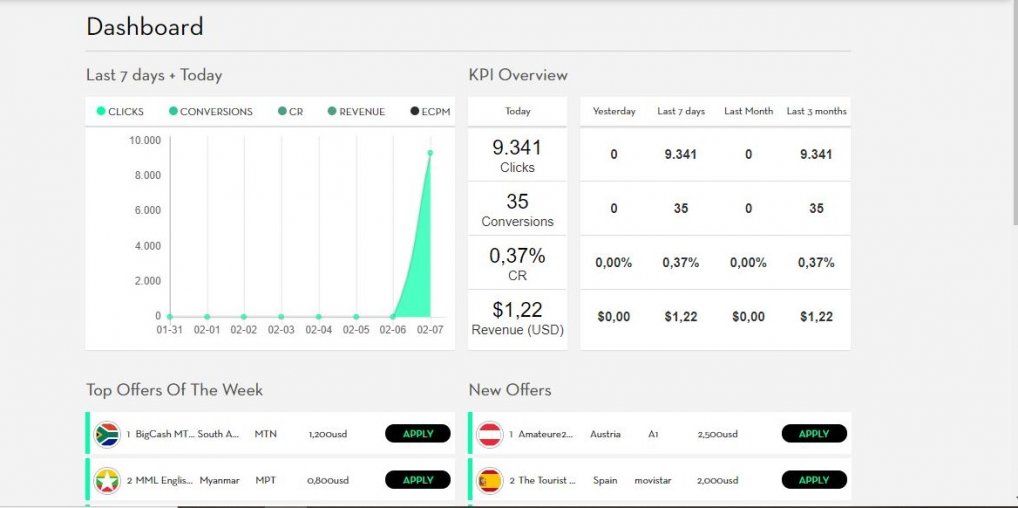Switch to Last 7 days KPI column

[681, 111]
